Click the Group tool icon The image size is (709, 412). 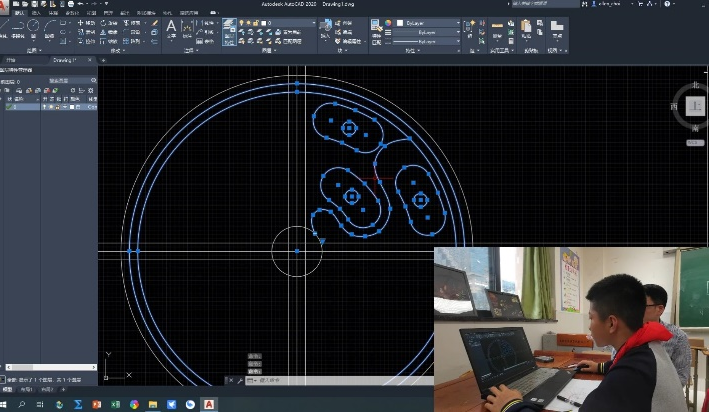470,28
